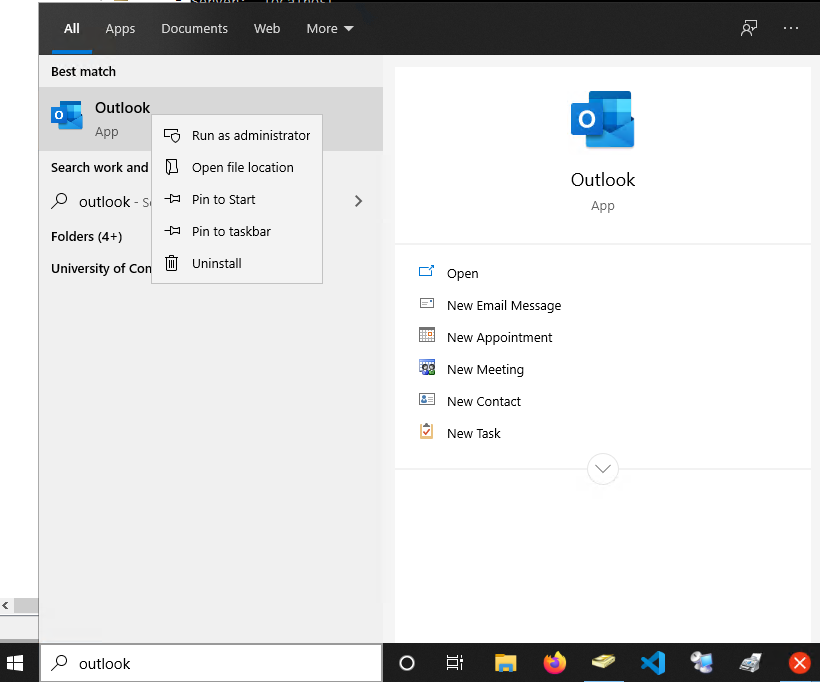The image size is (820, 682).
Task: Click New Task action
Action: [474, 433]
